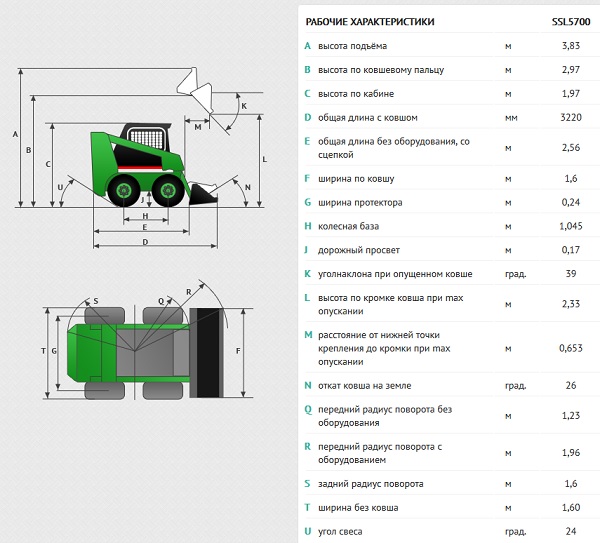Image resolution: width=600 pixels, height=543 pixels.
Task: Click the value 3,83 for lift height
Action: click(x=571, y=46)
